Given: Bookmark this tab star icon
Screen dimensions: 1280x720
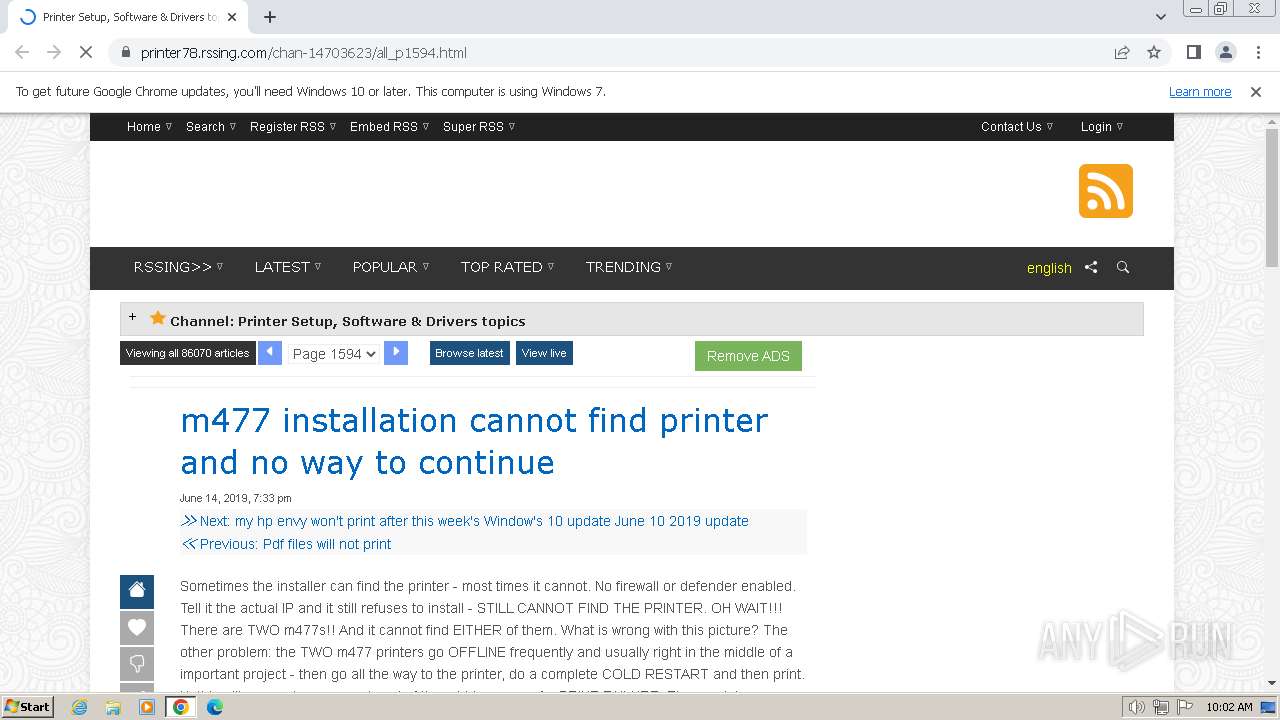Looking at the screenshot, I should [1154, 52].
